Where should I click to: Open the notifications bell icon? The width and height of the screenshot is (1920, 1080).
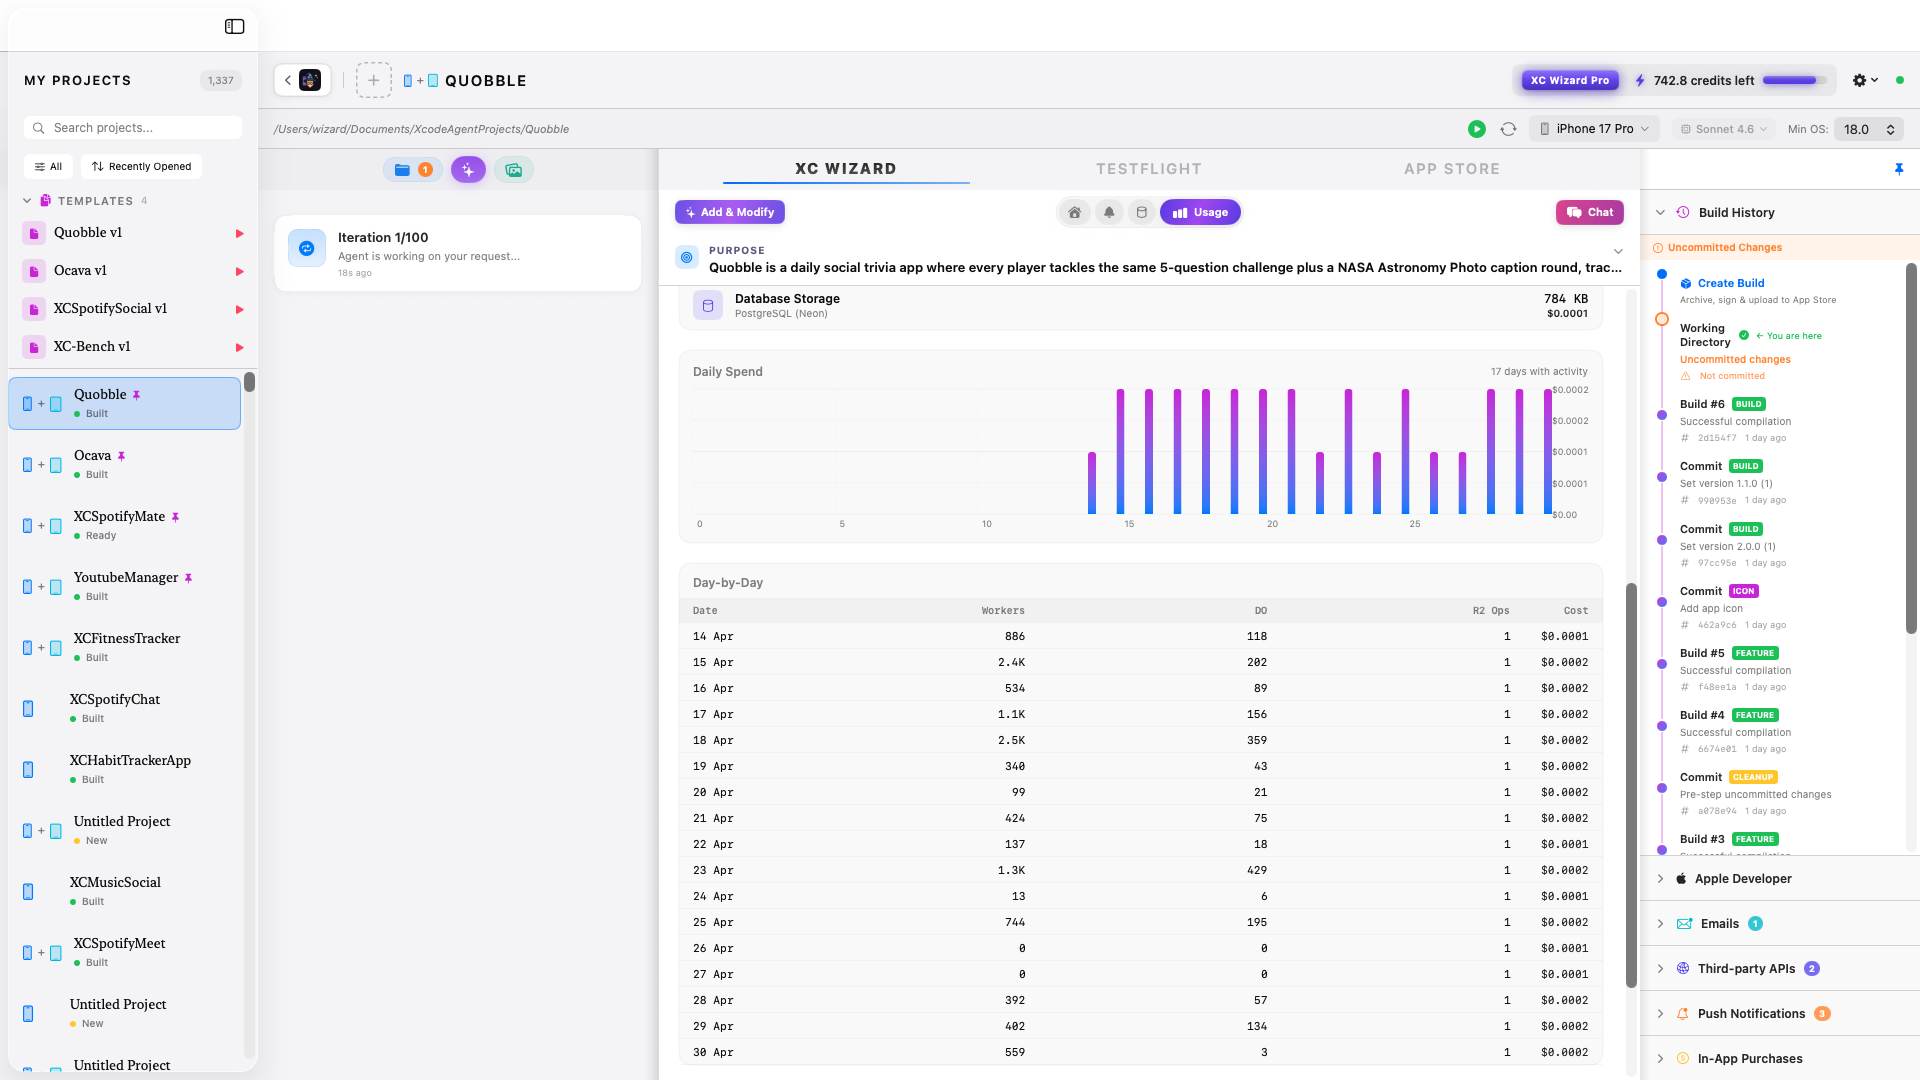click(1109, 212)
